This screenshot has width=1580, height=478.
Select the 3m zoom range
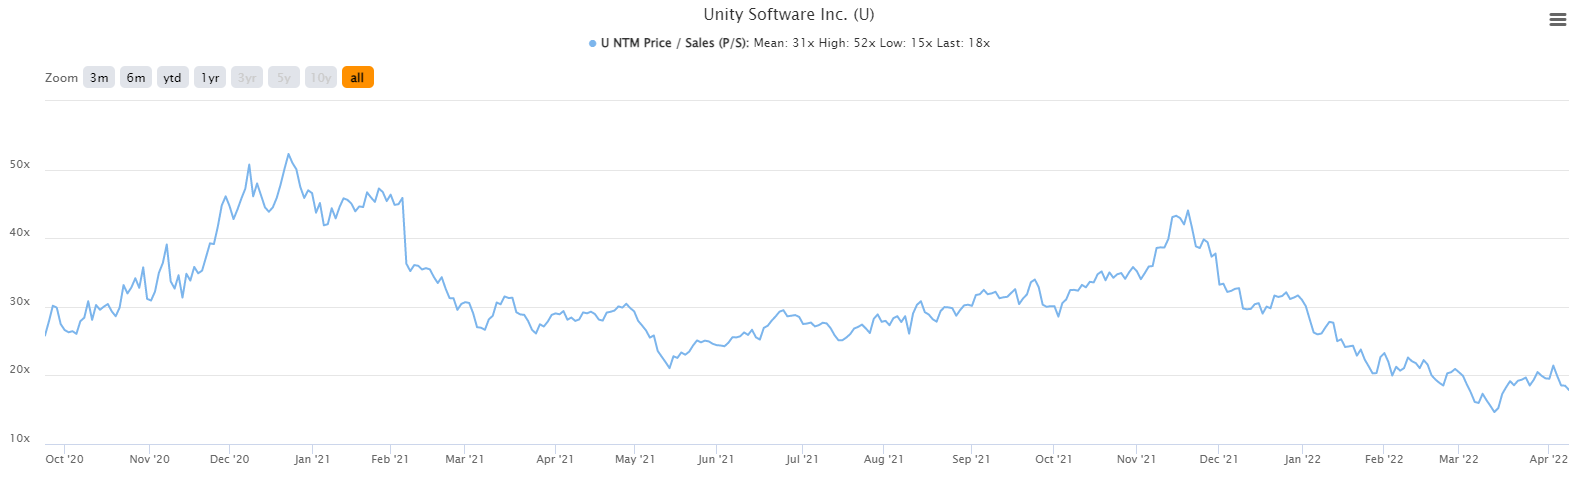[x=99, y=77]
